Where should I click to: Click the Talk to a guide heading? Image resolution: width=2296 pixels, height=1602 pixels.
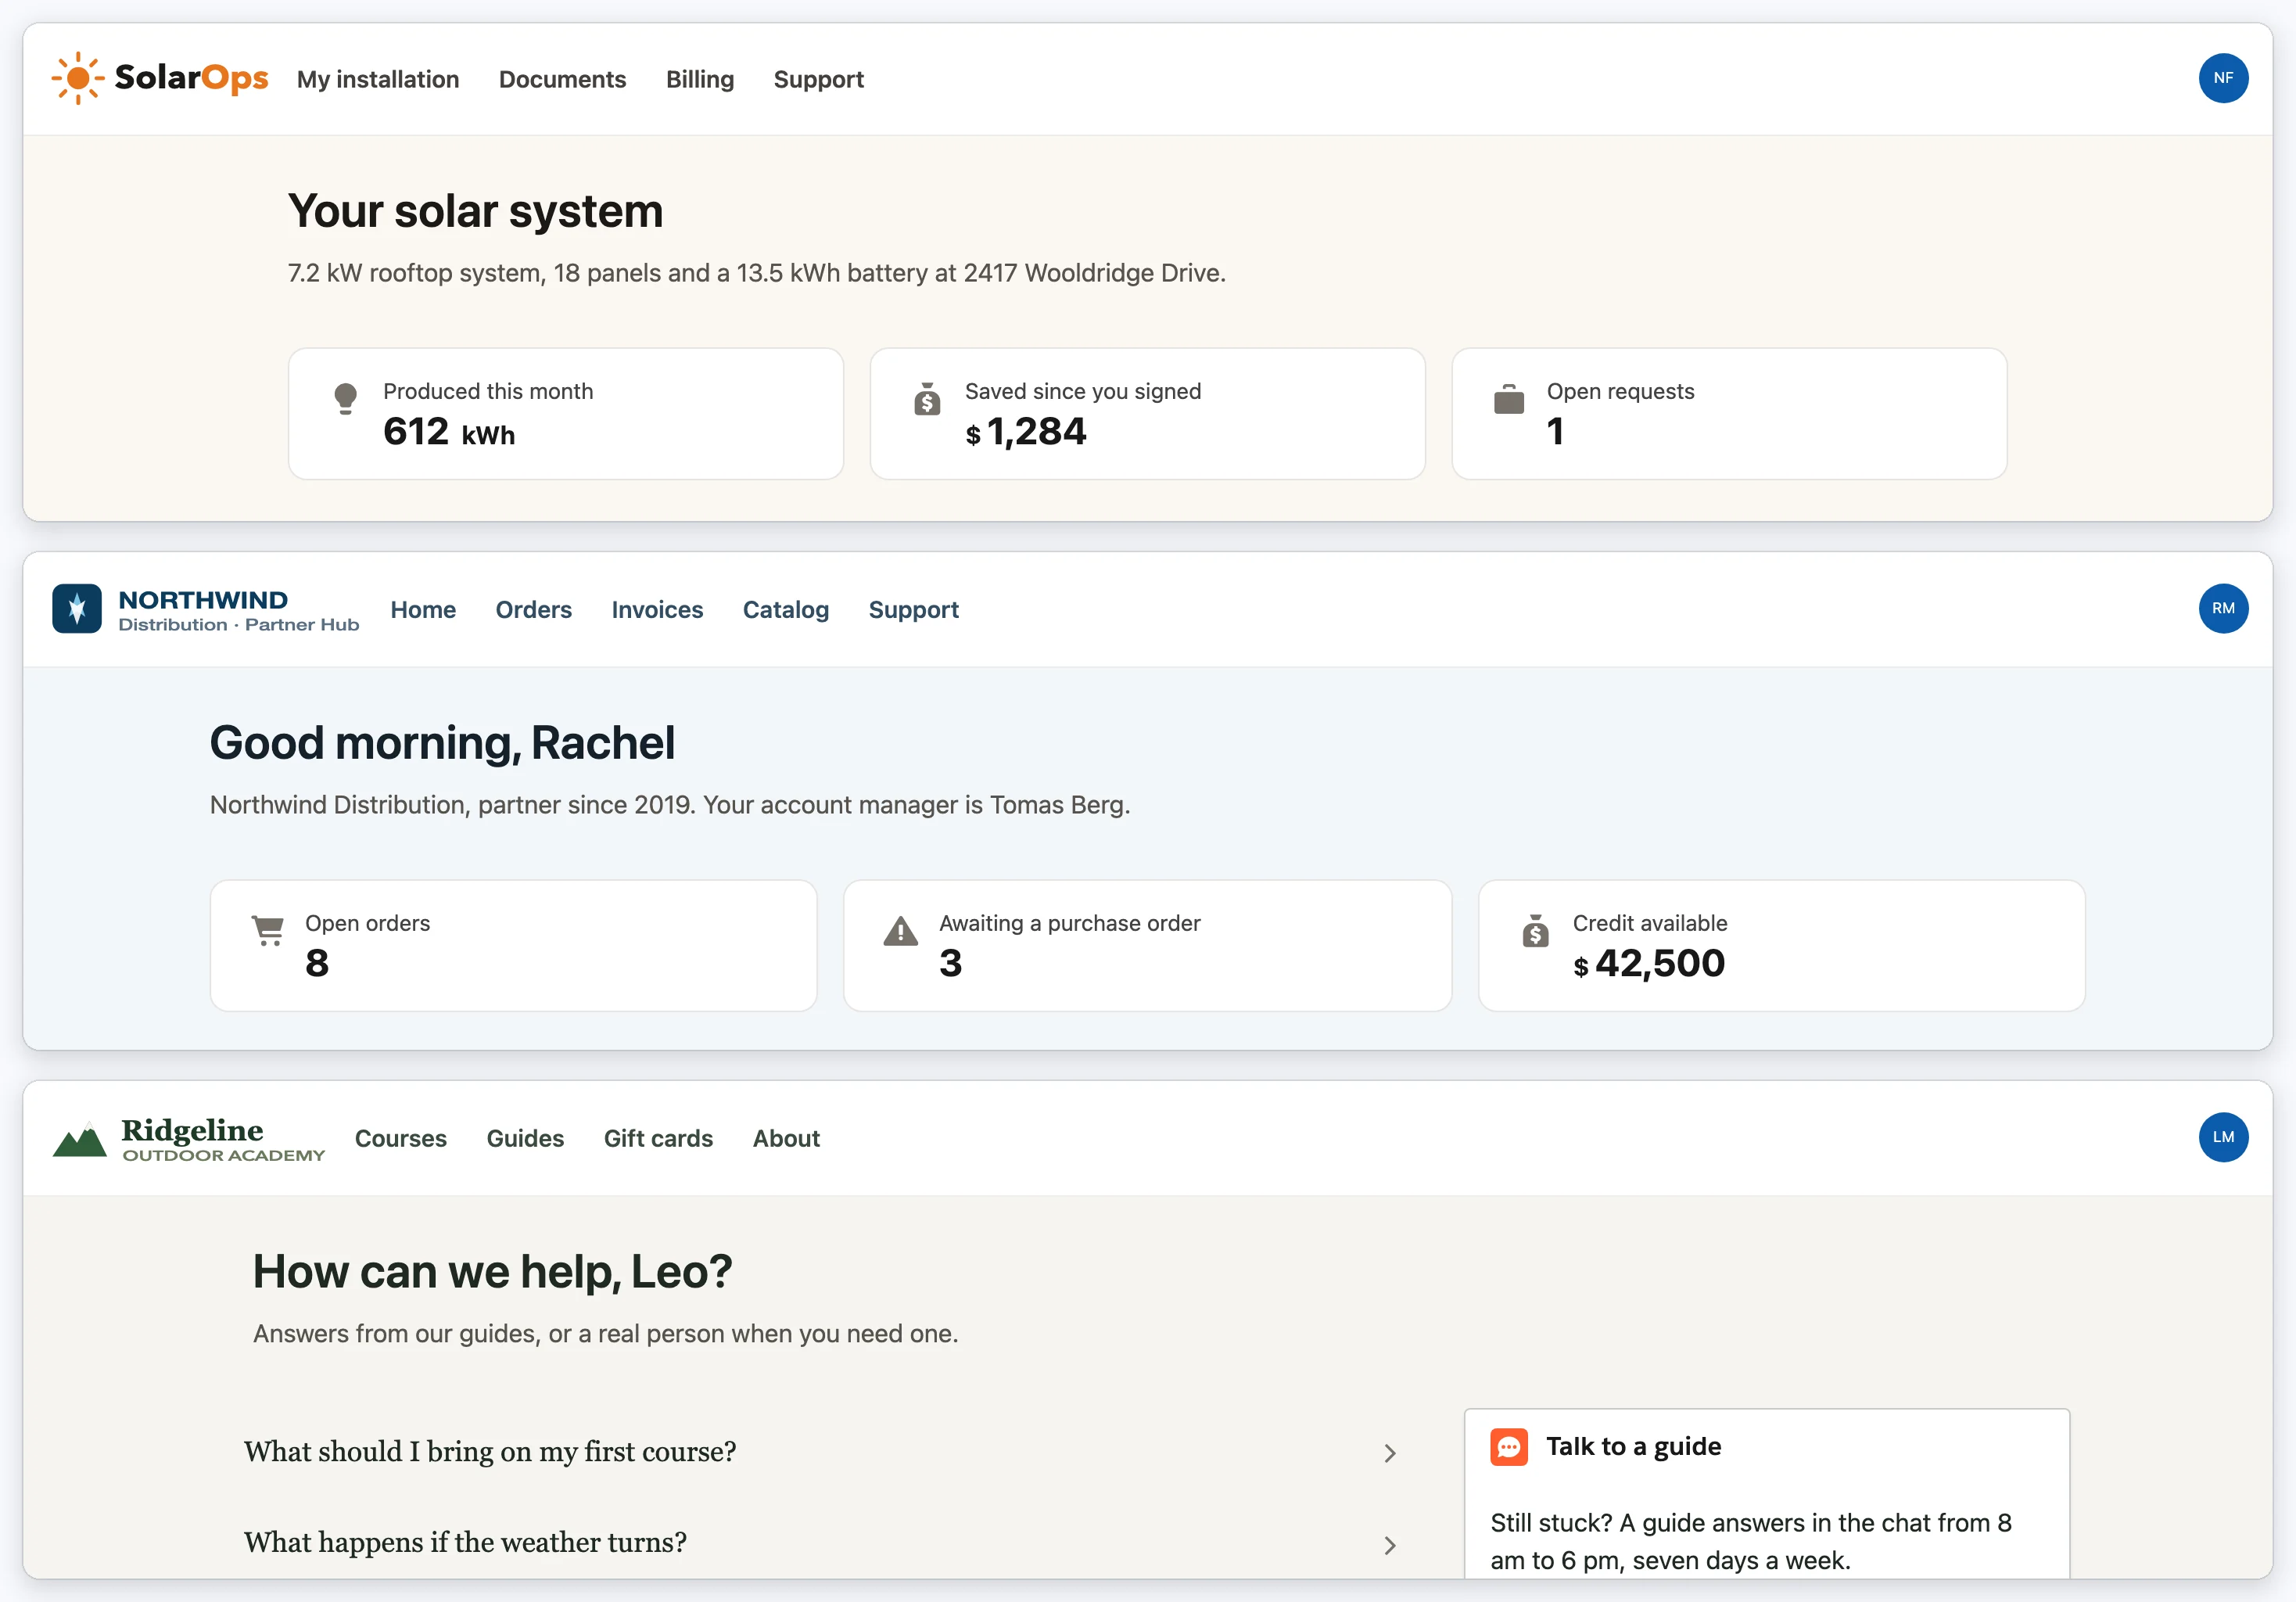(x=1633, y=1446)
